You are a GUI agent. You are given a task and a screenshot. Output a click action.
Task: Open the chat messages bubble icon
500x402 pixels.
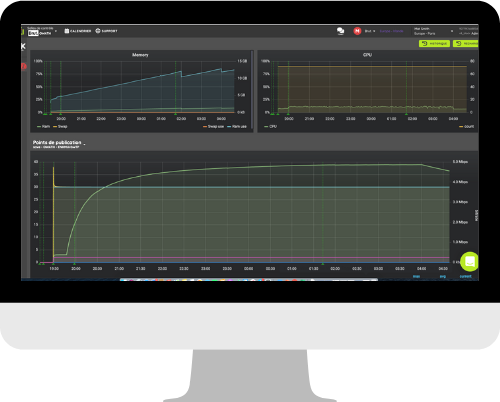[x=340, y=31]
